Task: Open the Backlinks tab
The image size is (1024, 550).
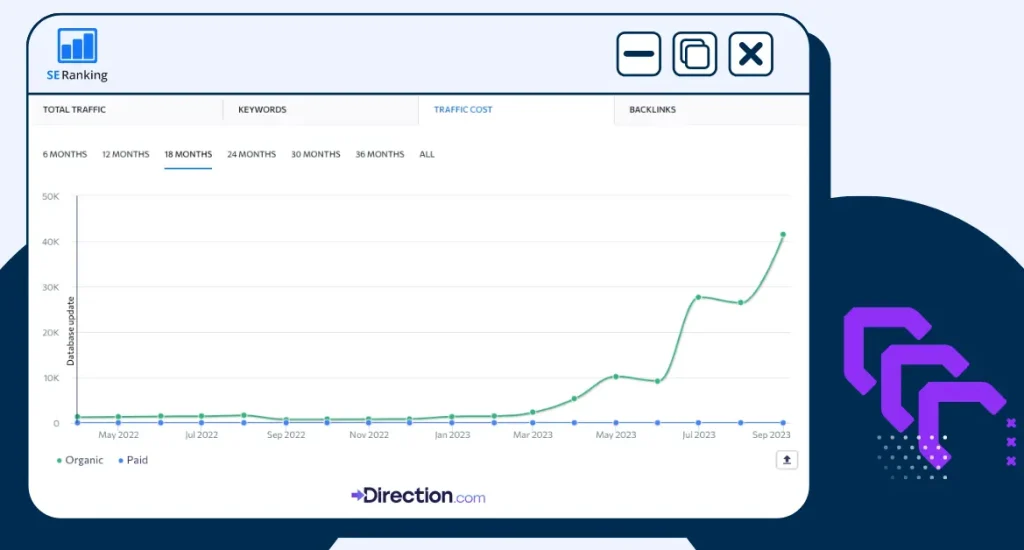Action: tap(652, 110)
